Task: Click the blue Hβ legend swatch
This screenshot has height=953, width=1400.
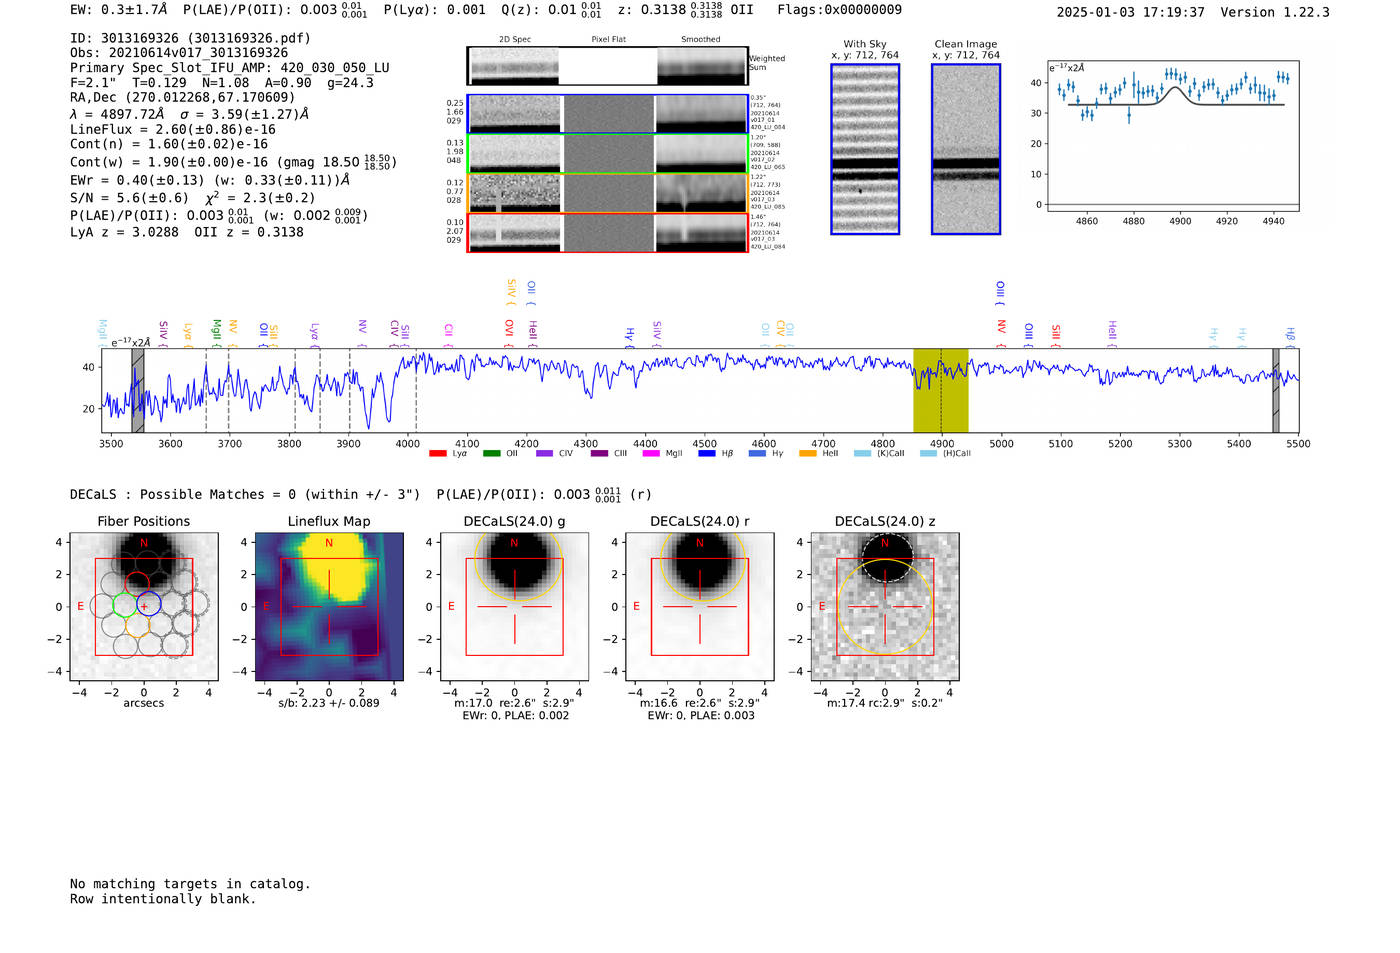Action: [x=707, y=453]
